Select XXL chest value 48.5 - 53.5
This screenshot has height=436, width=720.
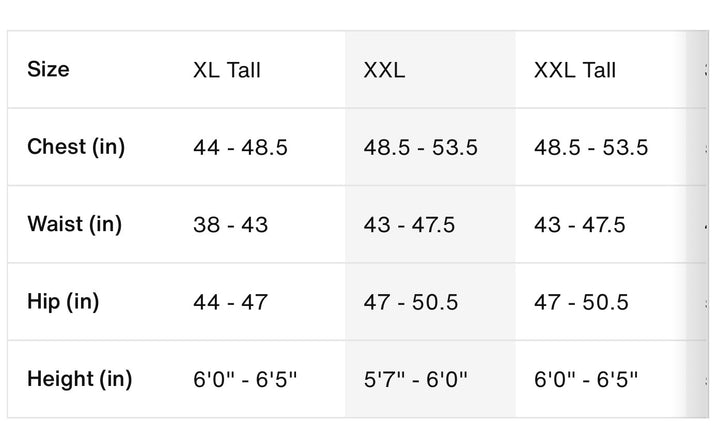point(421,148)
